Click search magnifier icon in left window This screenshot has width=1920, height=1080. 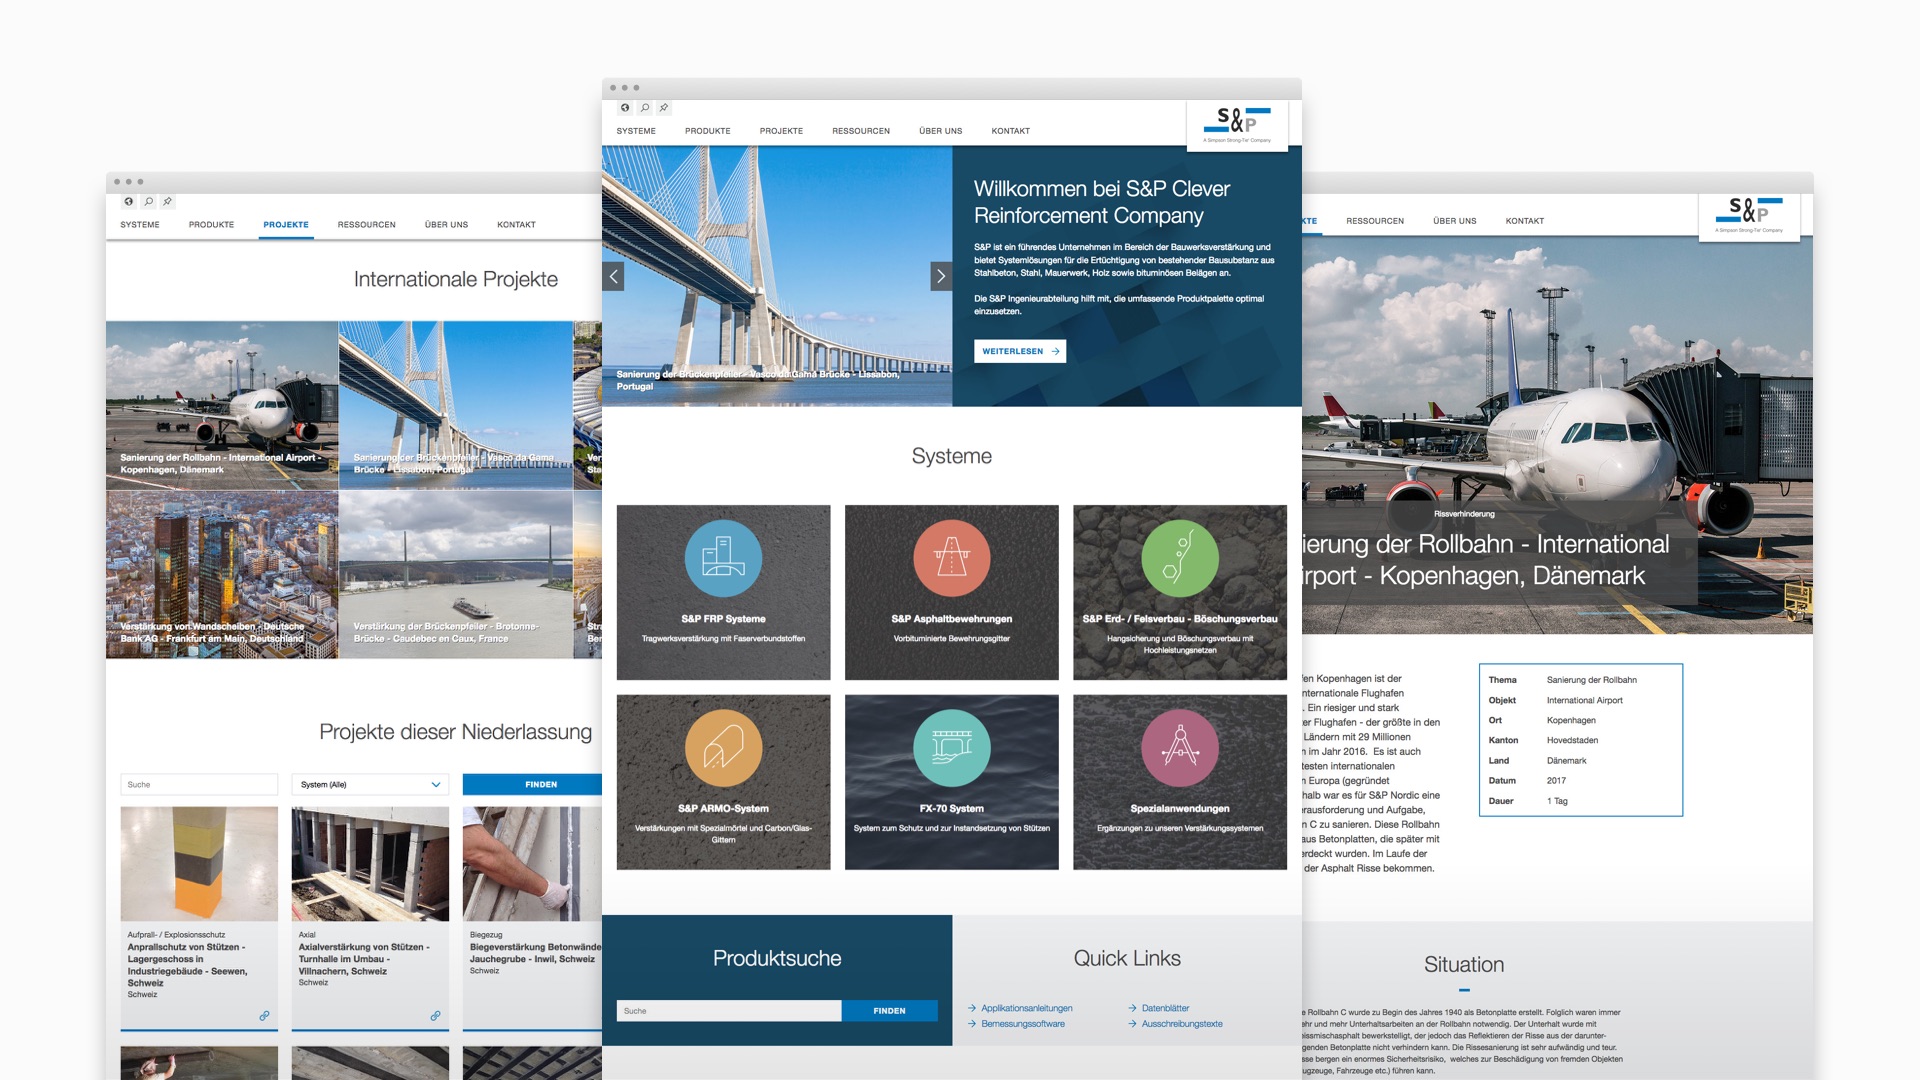pos(149,202)
